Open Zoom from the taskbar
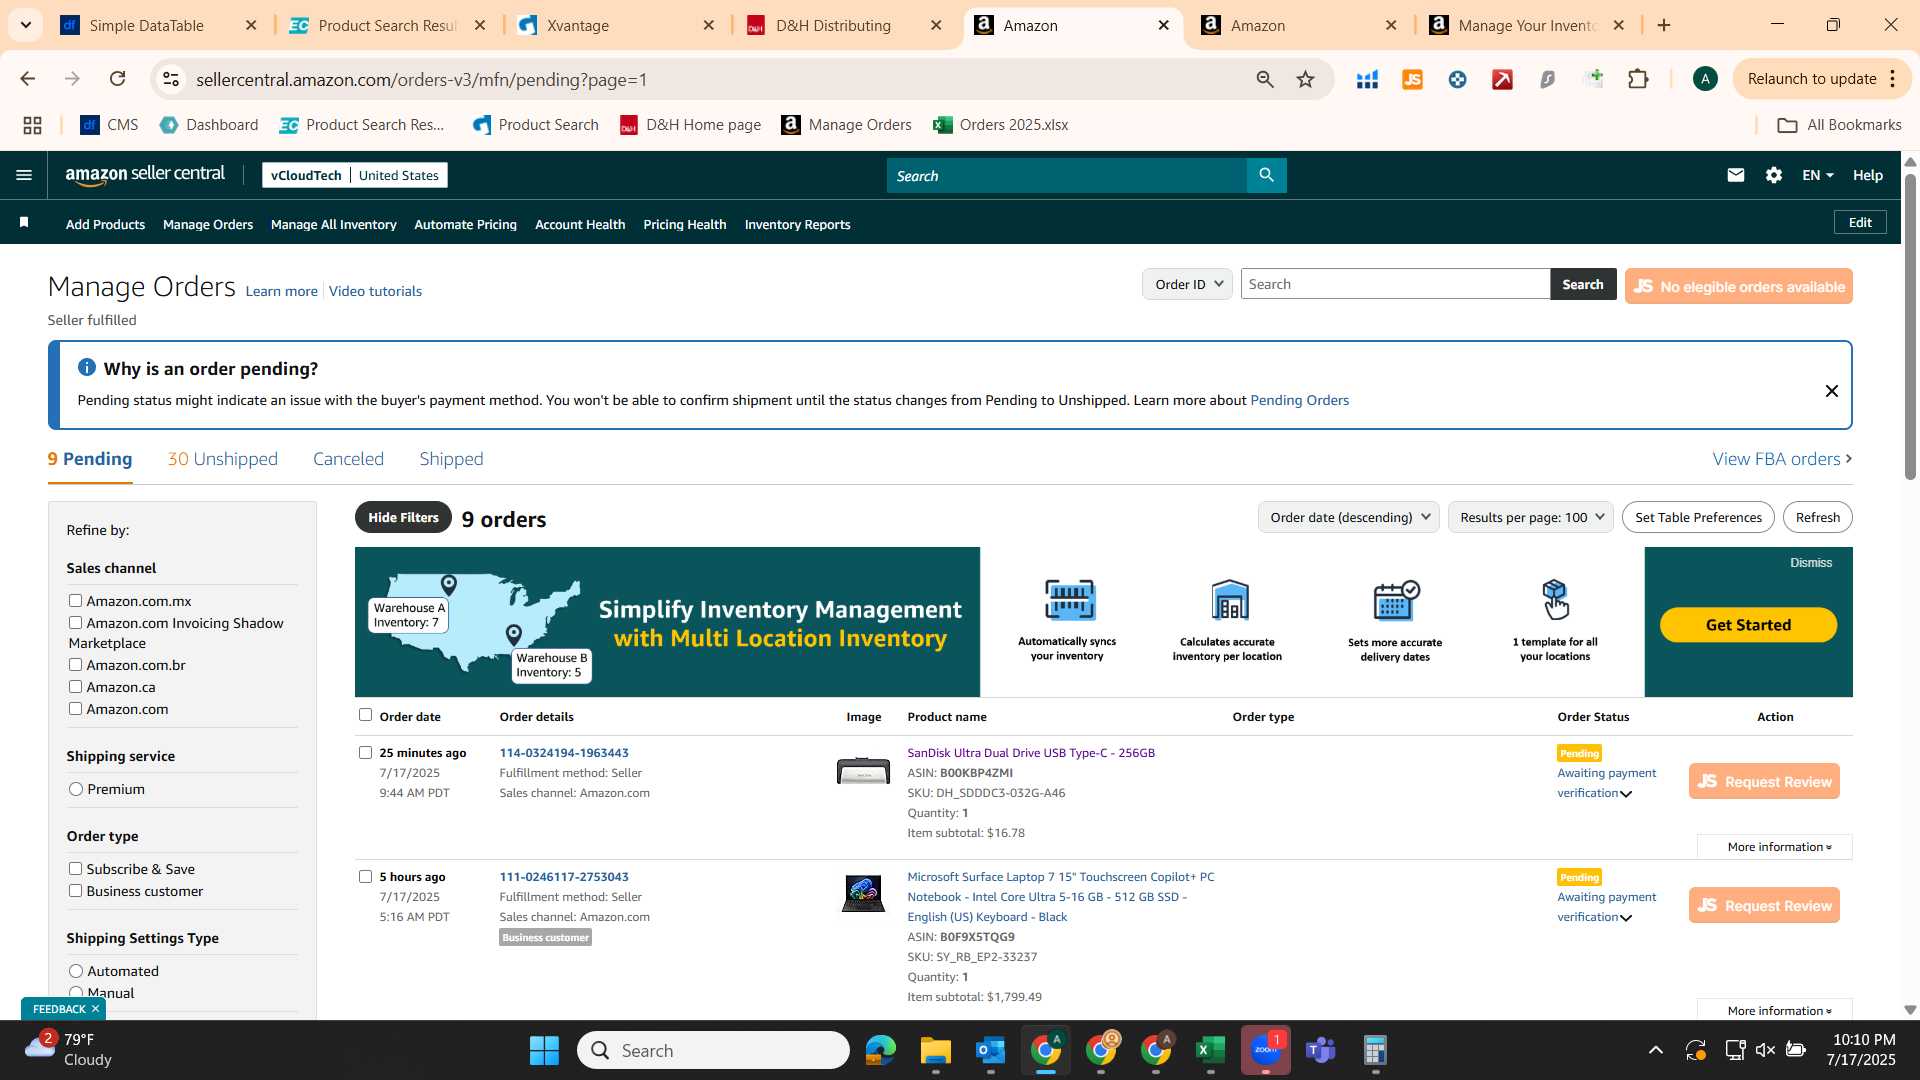Image resolution: width=1920 pixels, height=1080 pixels. point(1265,1050)
